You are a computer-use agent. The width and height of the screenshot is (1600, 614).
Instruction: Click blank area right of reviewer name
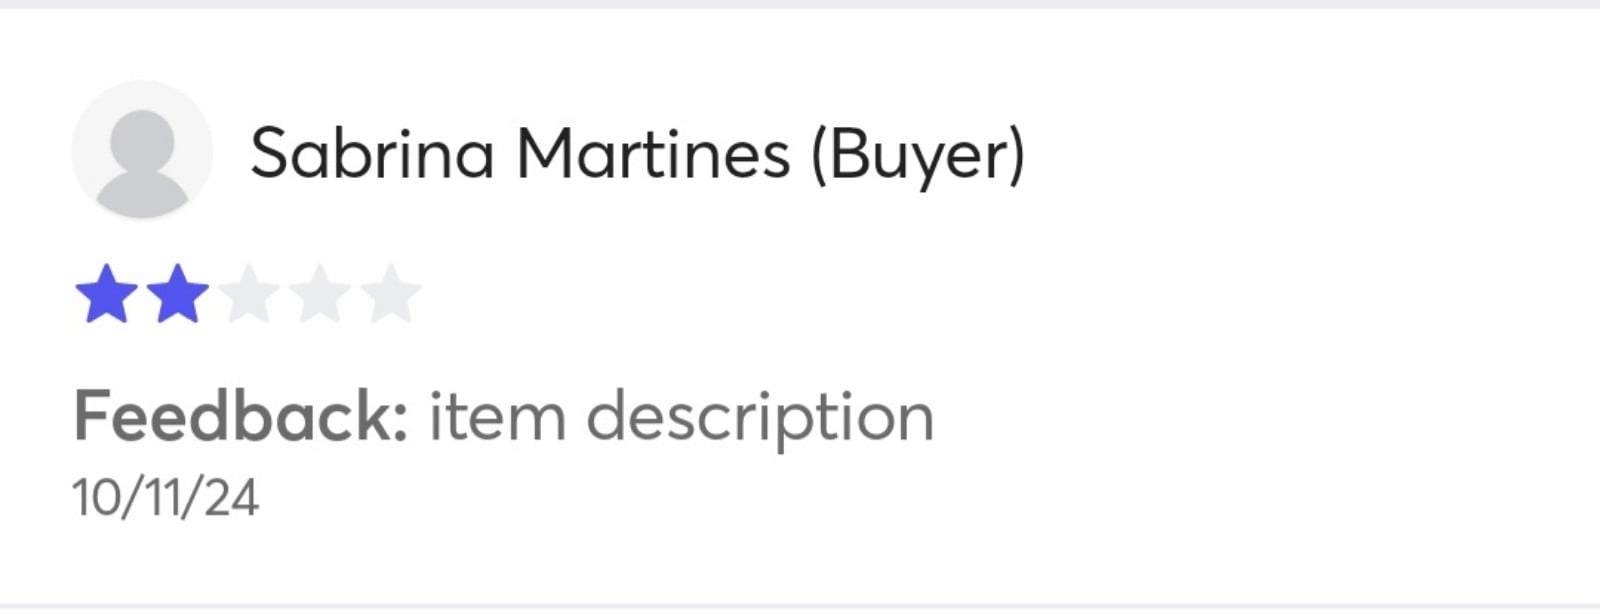point(1300,155)
